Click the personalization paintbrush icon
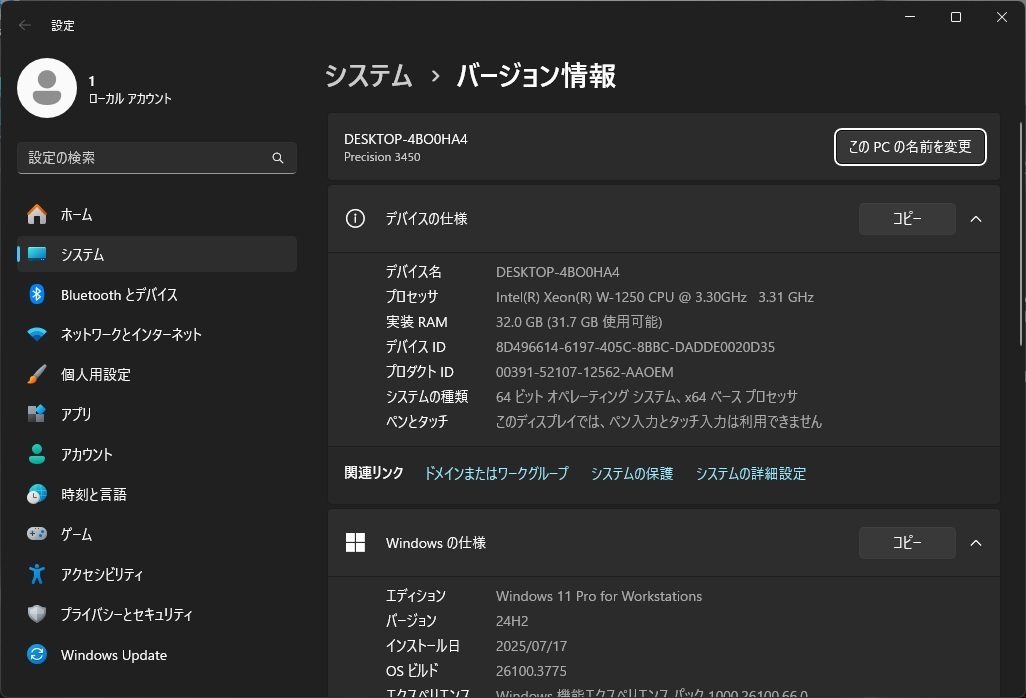The width and height of the screenshot is (1026, 698). [37, 374]
